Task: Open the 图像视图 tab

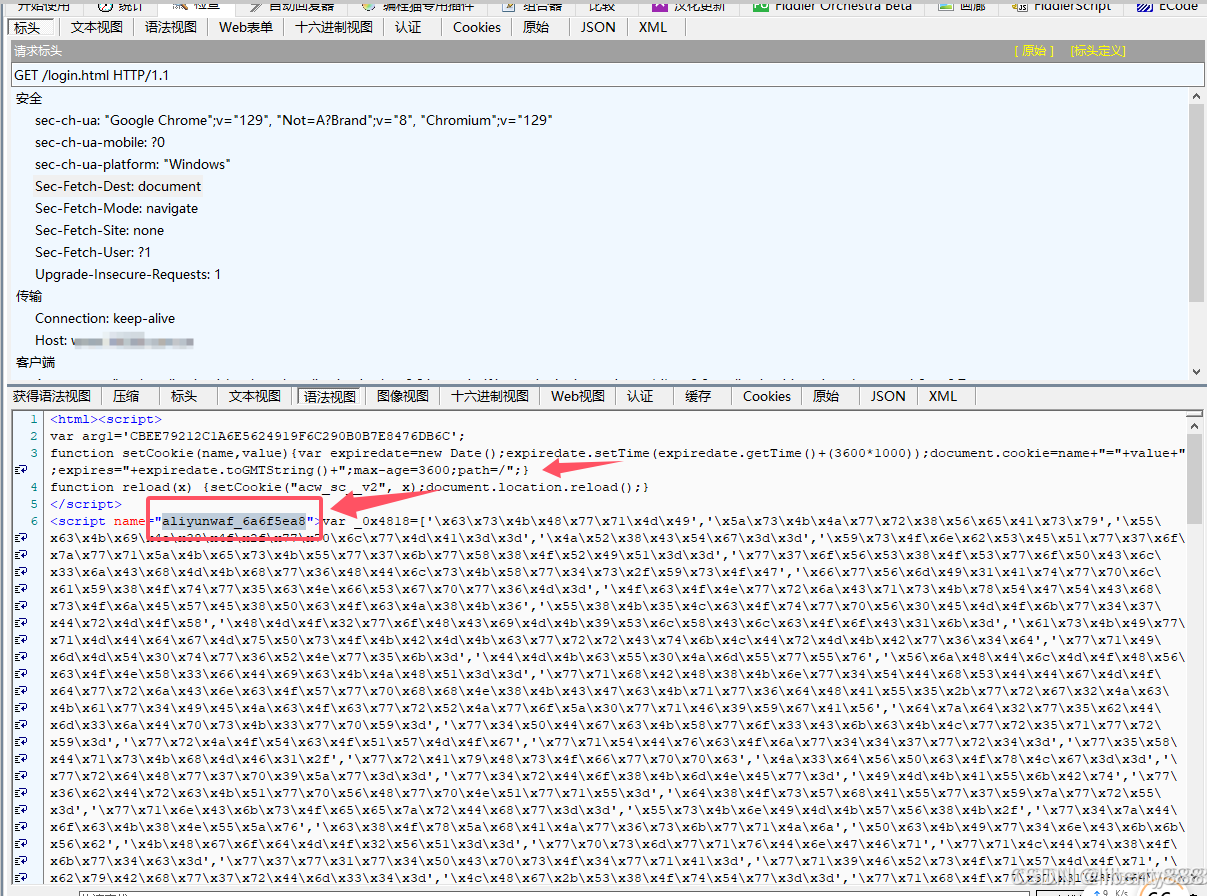Action: 403,396
